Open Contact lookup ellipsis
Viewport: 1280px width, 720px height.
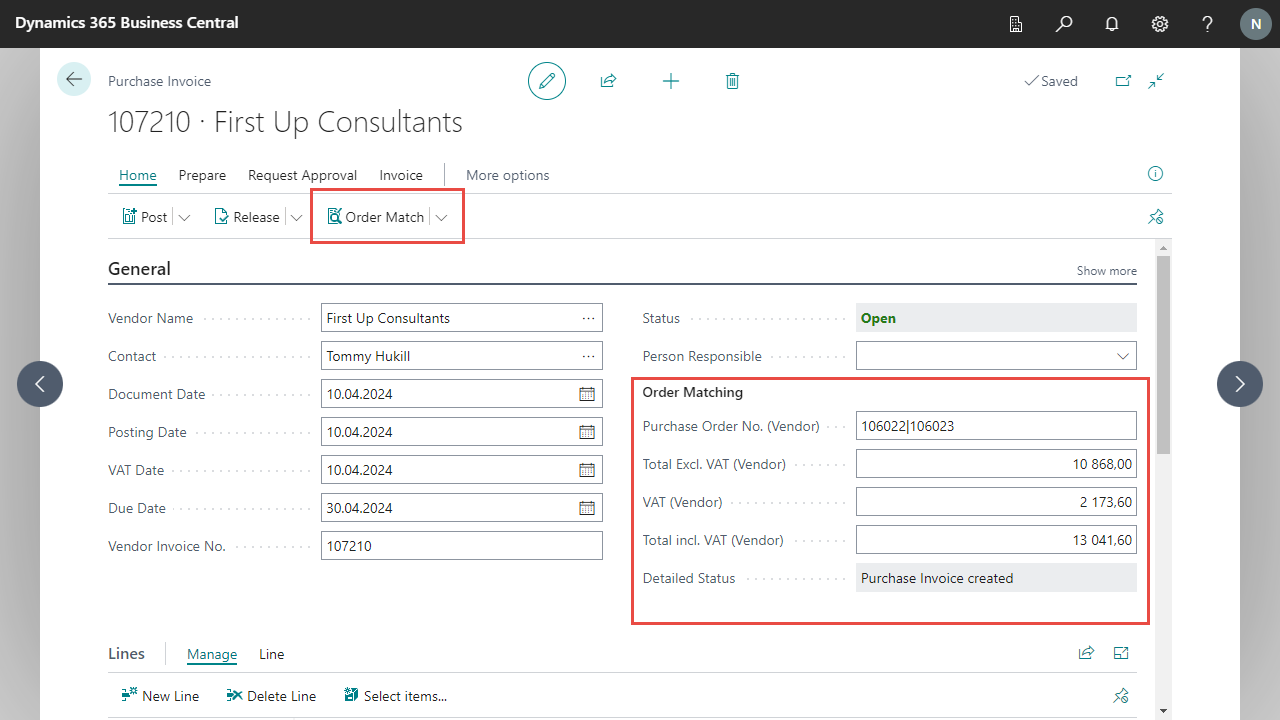click(x=588, y=356)
